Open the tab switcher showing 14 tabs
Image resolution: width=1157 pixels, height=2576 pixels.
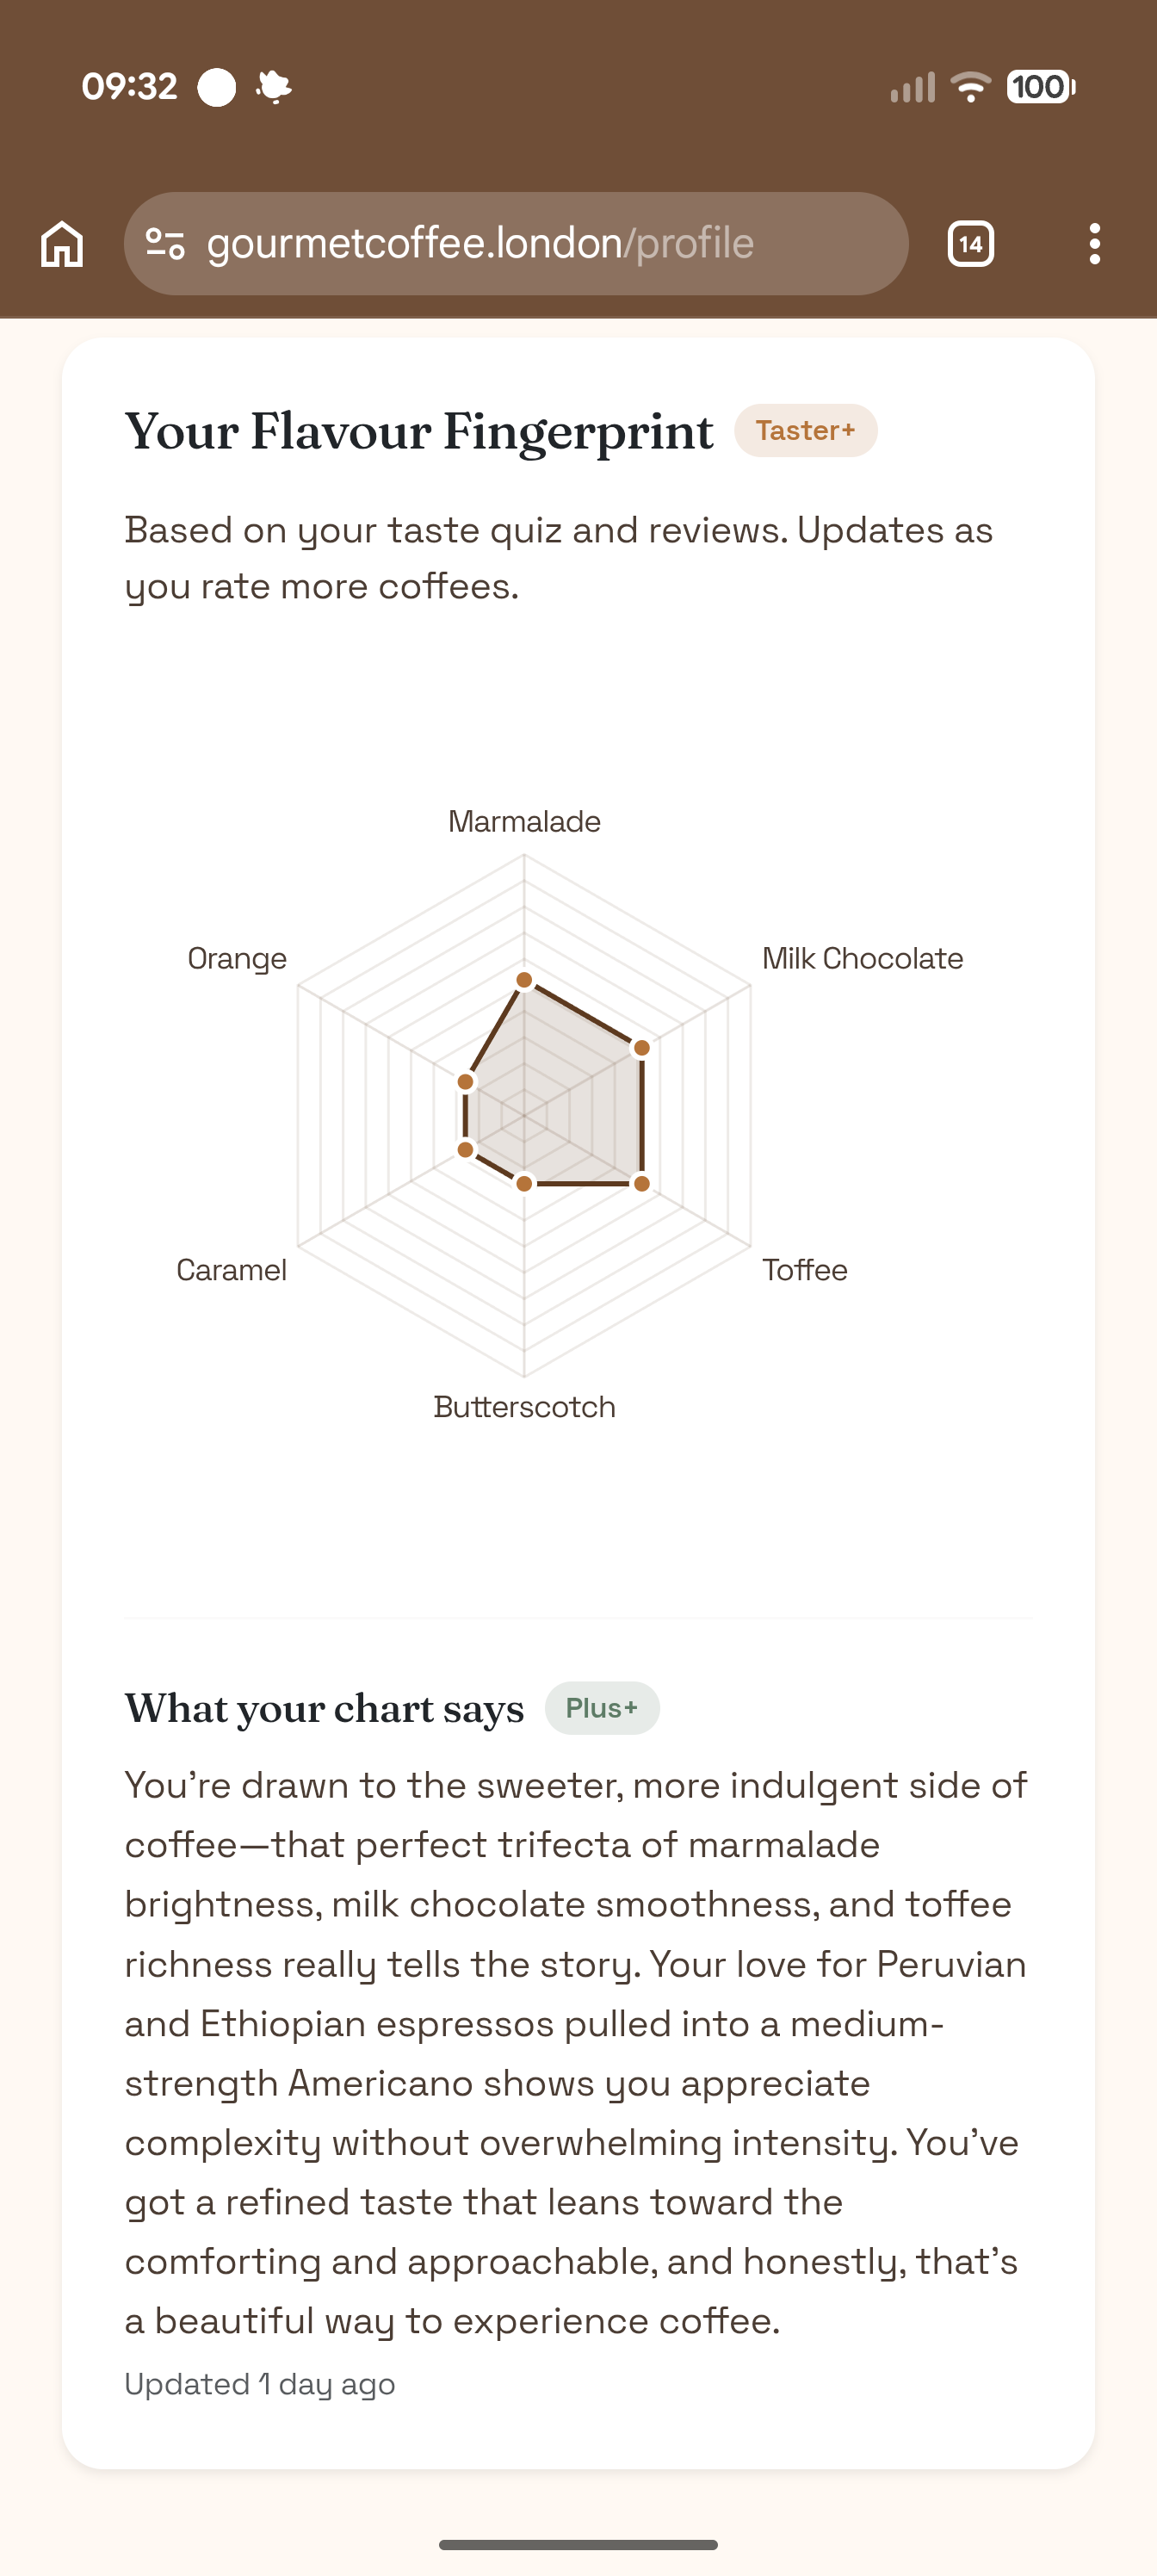(x=969, y=242)
